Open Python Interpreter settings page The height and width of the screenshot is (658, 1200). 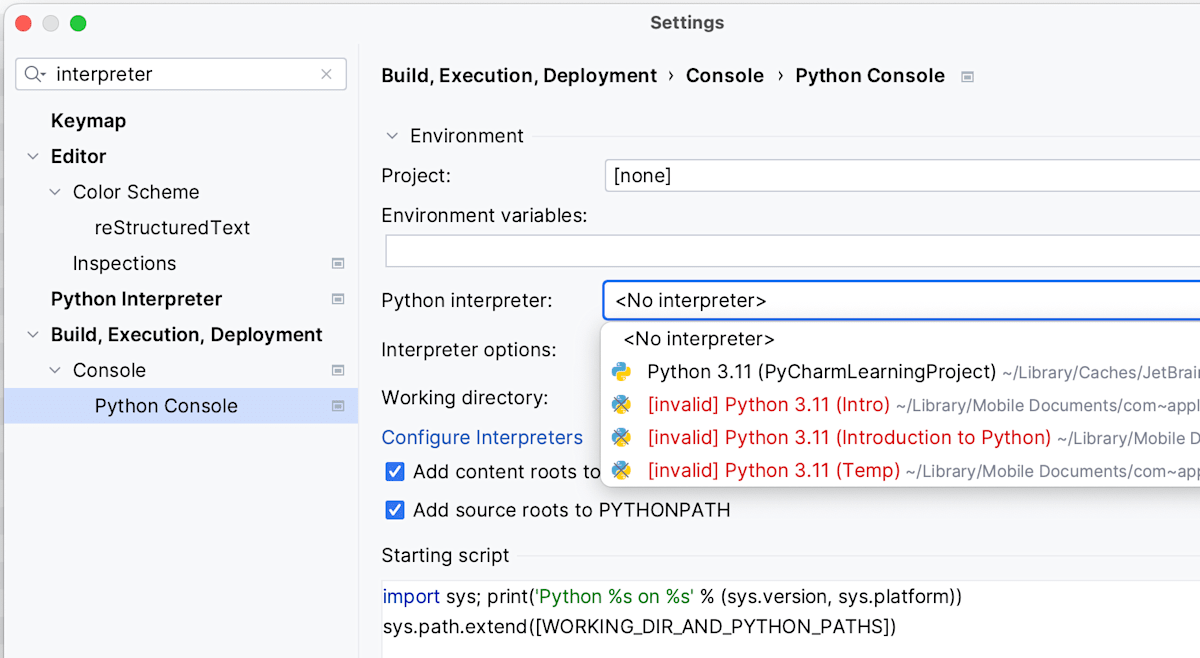[x=136, y=299]
